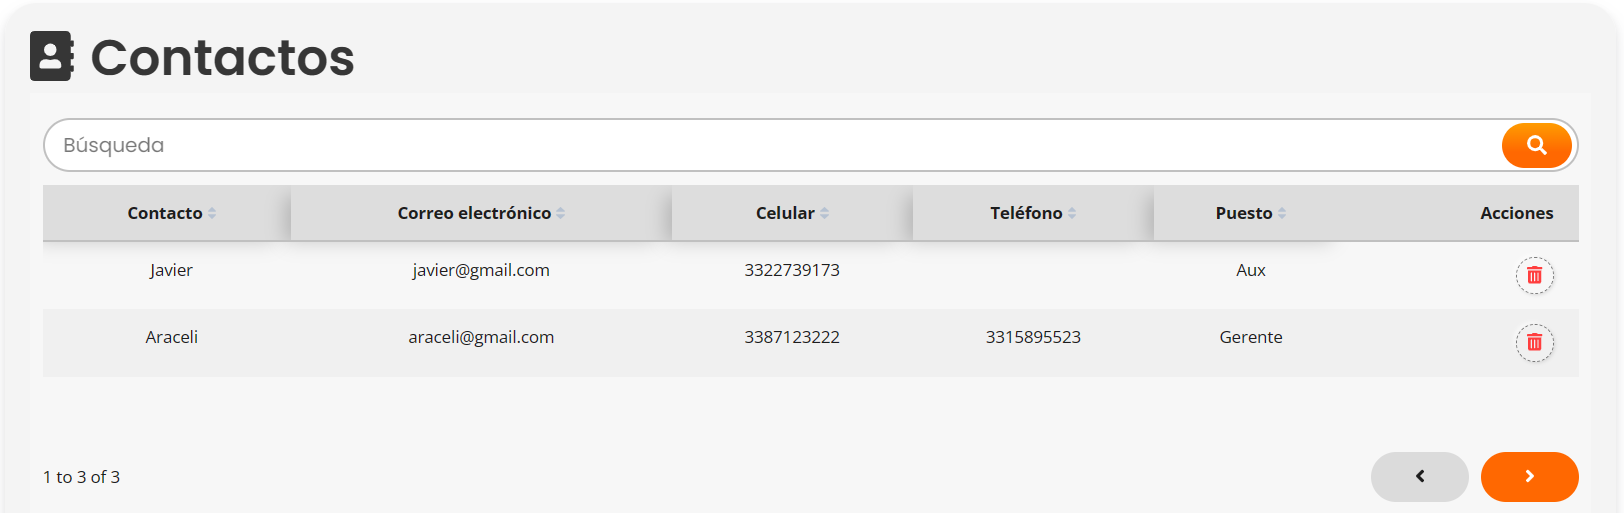Click the orange search magnifier button
1624x513 pixels.
(x=1536, y=146)
